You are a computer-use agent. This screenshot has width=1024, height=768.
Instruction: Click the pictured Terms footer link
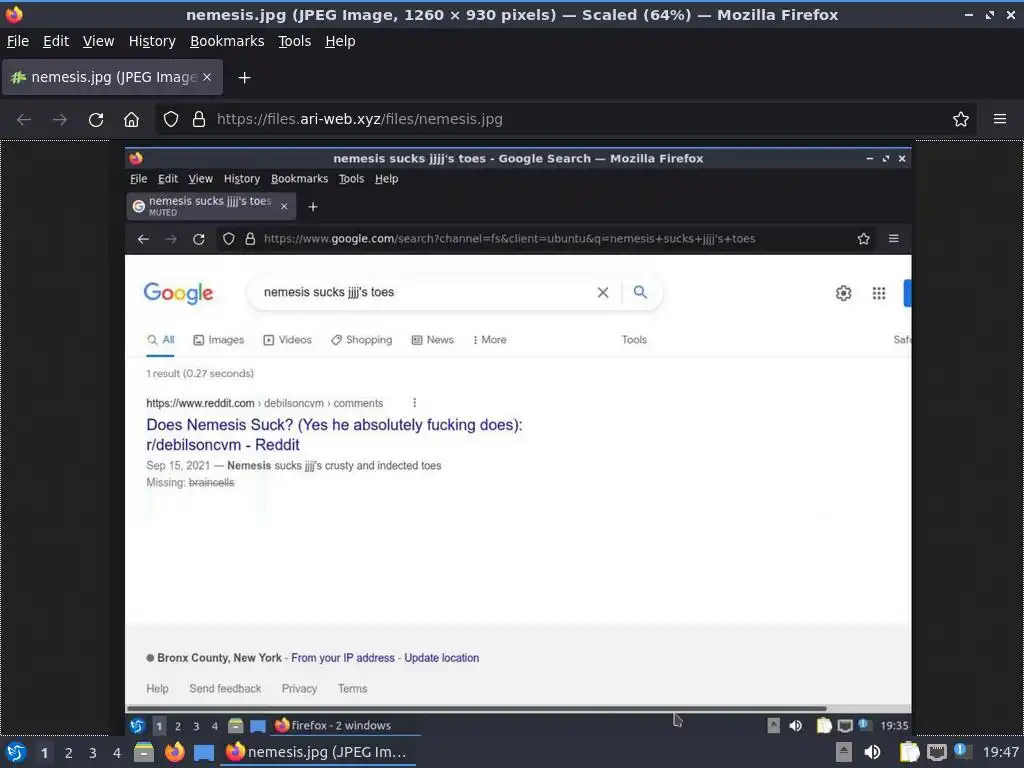point(353,689)
